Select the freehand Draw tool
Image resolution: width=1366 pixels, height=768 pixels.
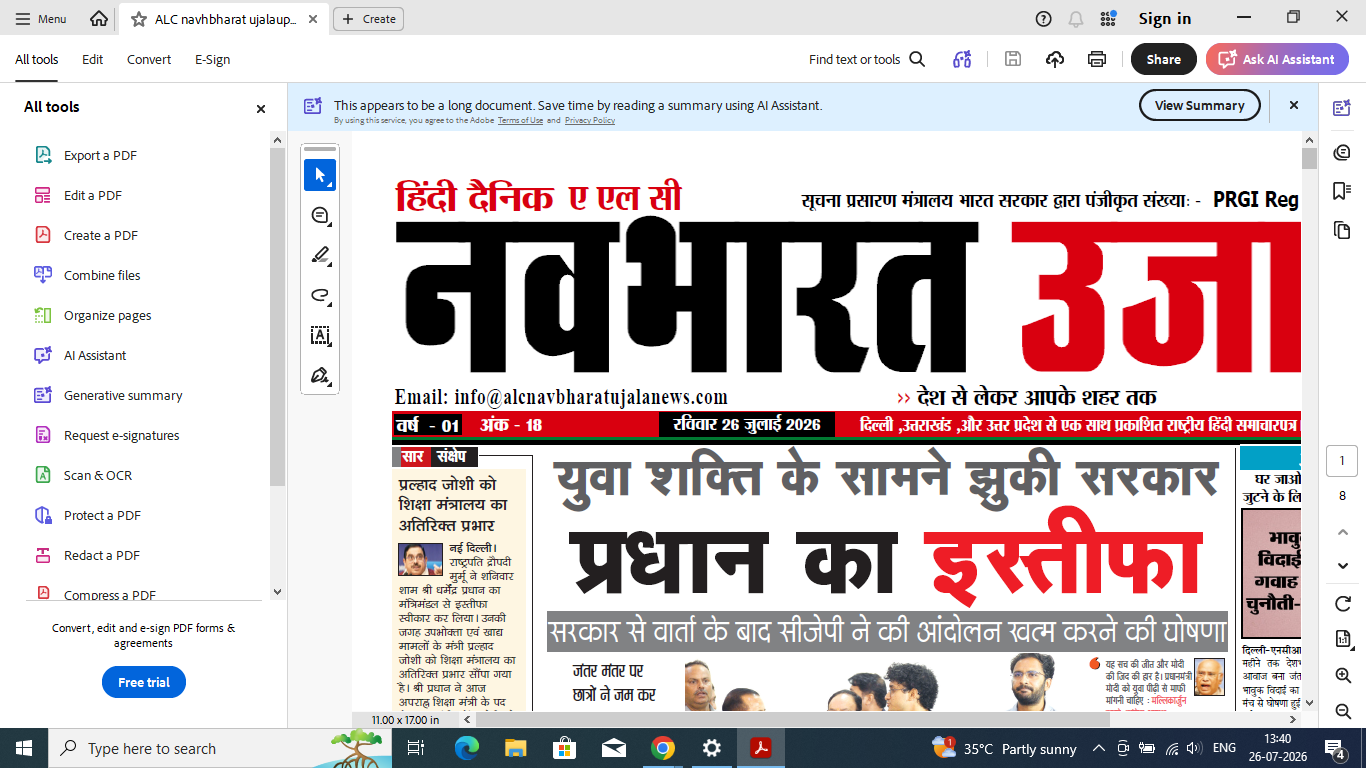320,295
